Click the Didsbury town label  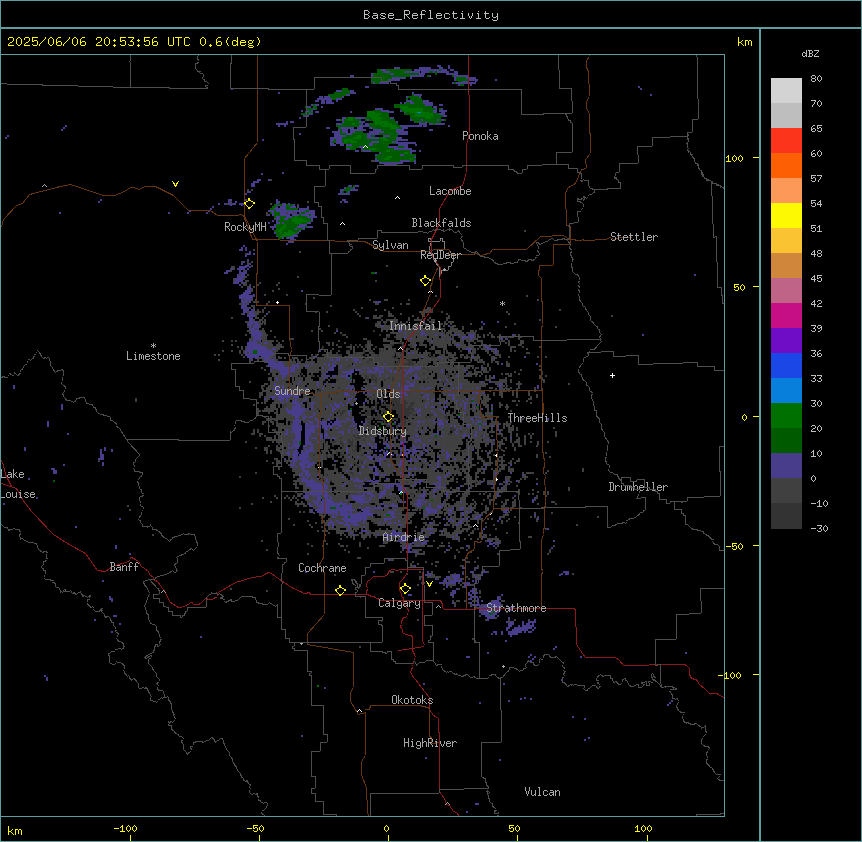pos(383,431)
